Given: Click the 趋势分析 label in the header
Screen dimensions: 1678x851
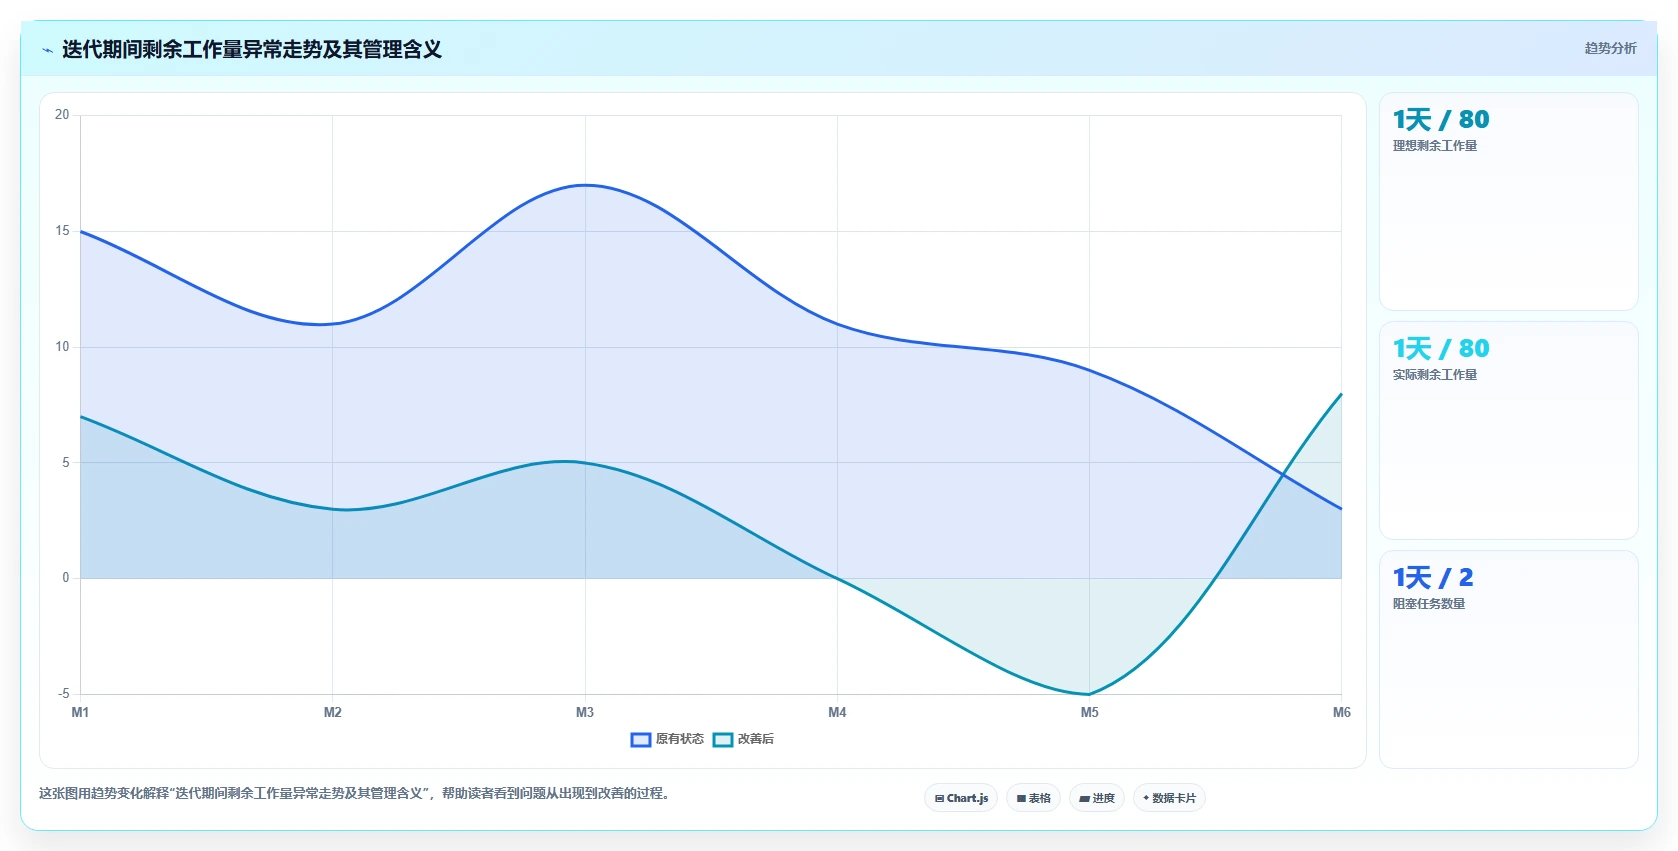Looking at the screenshot, I should coord(1610,48).
